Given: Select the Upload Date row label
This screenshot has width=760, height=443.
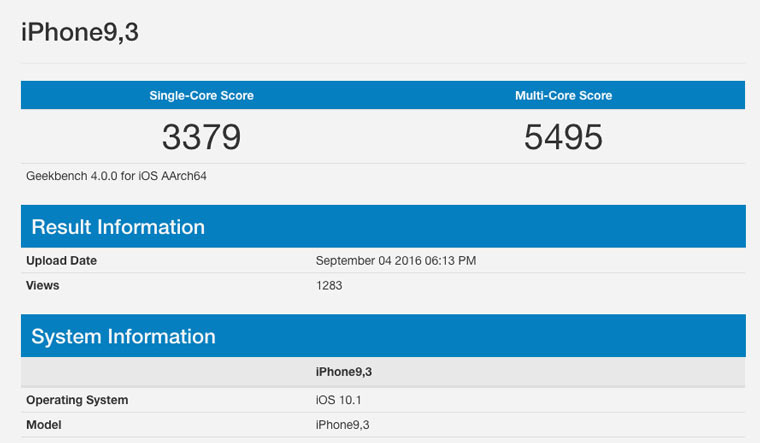Looking at the screenshot, I should (x=61, y=261).
